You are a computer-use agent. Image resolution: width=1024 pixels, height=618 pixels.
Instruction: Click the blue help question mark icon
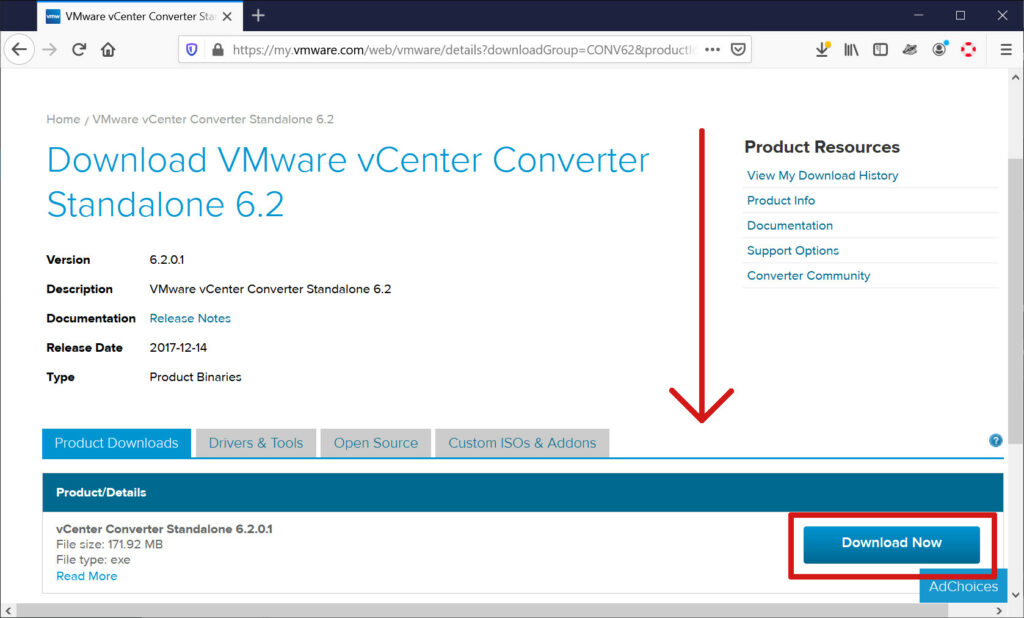995,440
